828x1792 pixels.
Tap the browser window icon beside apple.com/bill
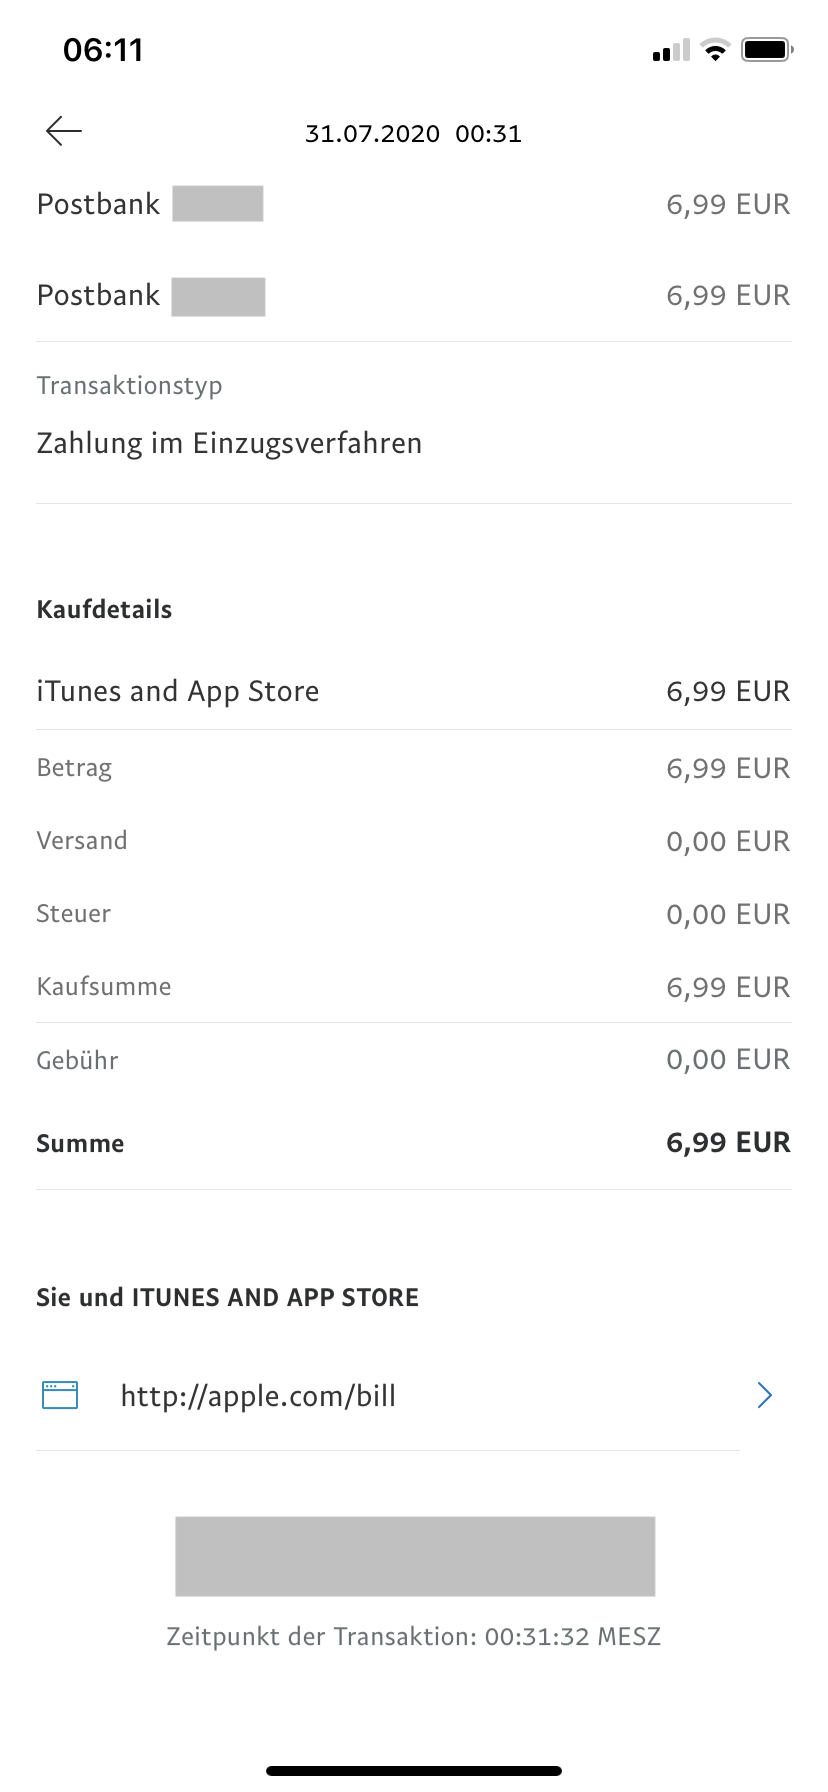[60, 1395]
